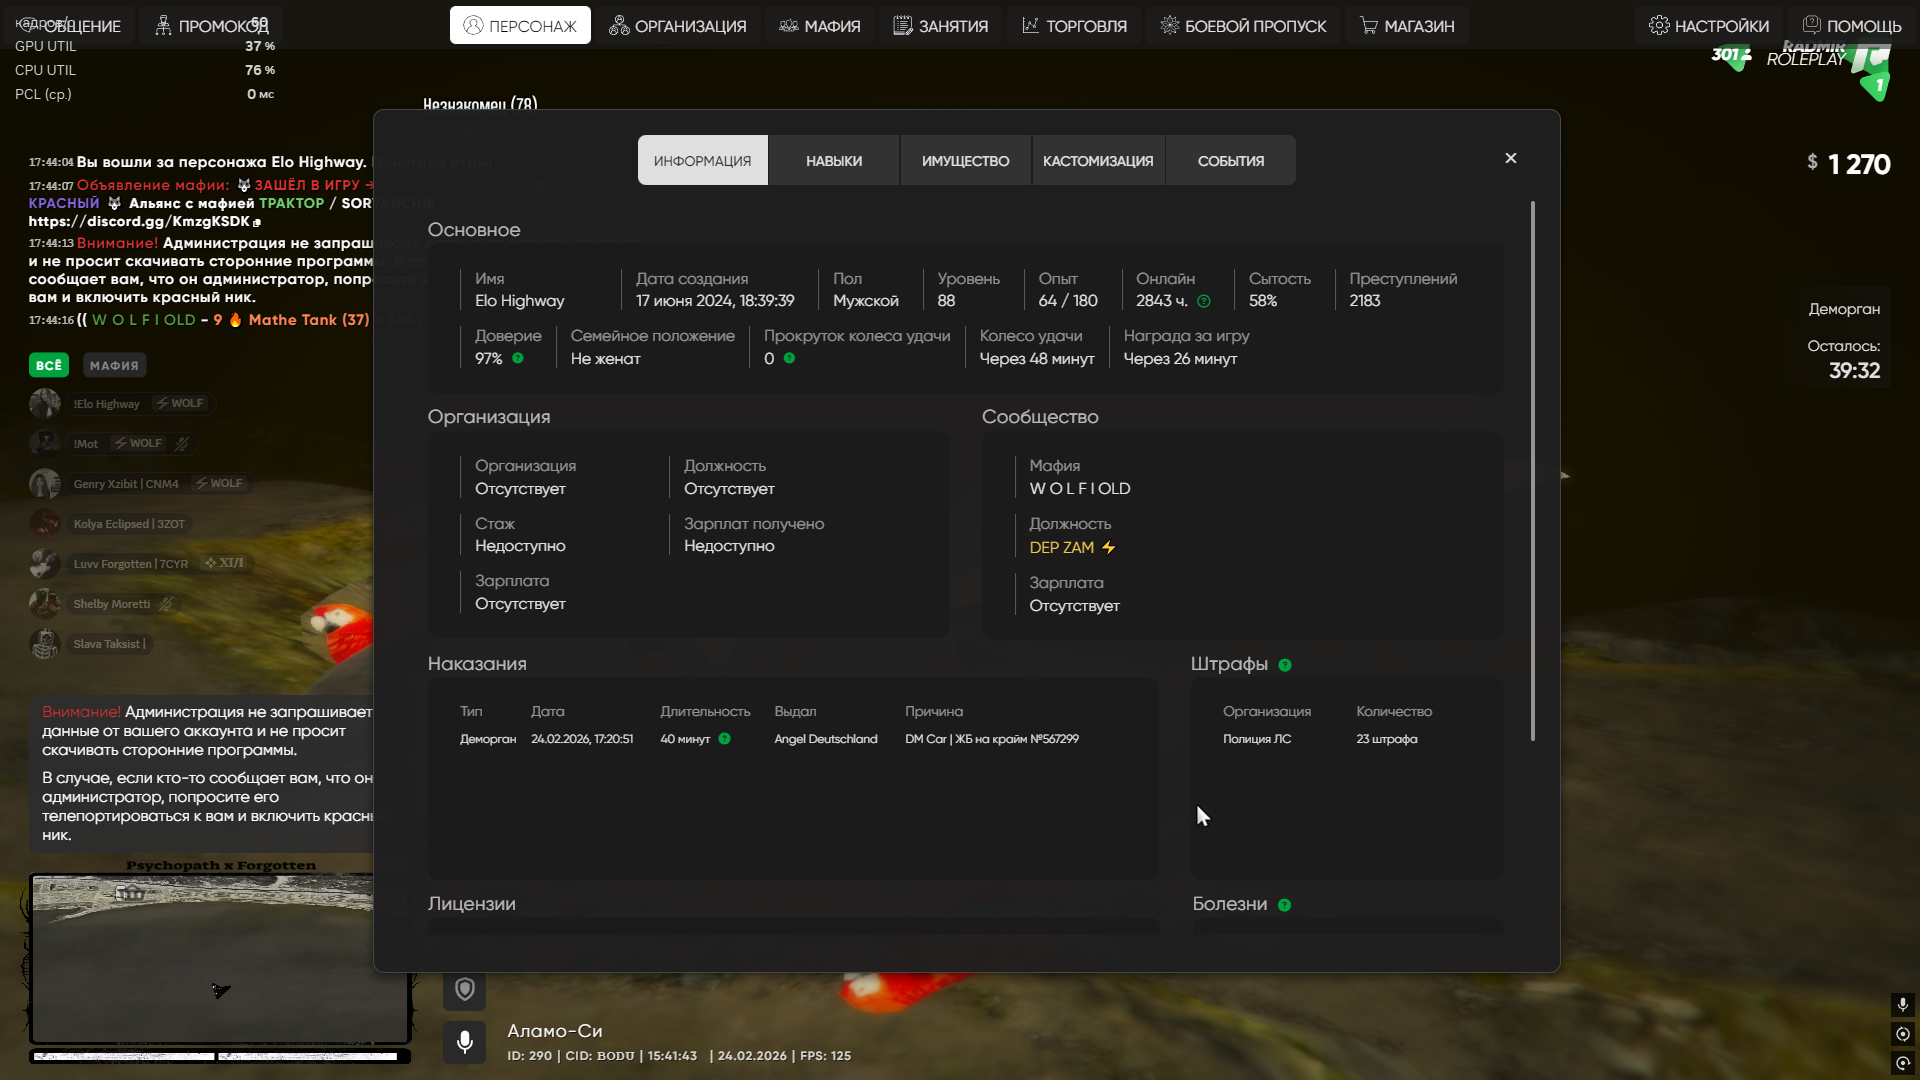This screenshot has width=1920, height=1080.
Task: Toggle the ВСЁ voice chat filter
Action: (48, 366)
